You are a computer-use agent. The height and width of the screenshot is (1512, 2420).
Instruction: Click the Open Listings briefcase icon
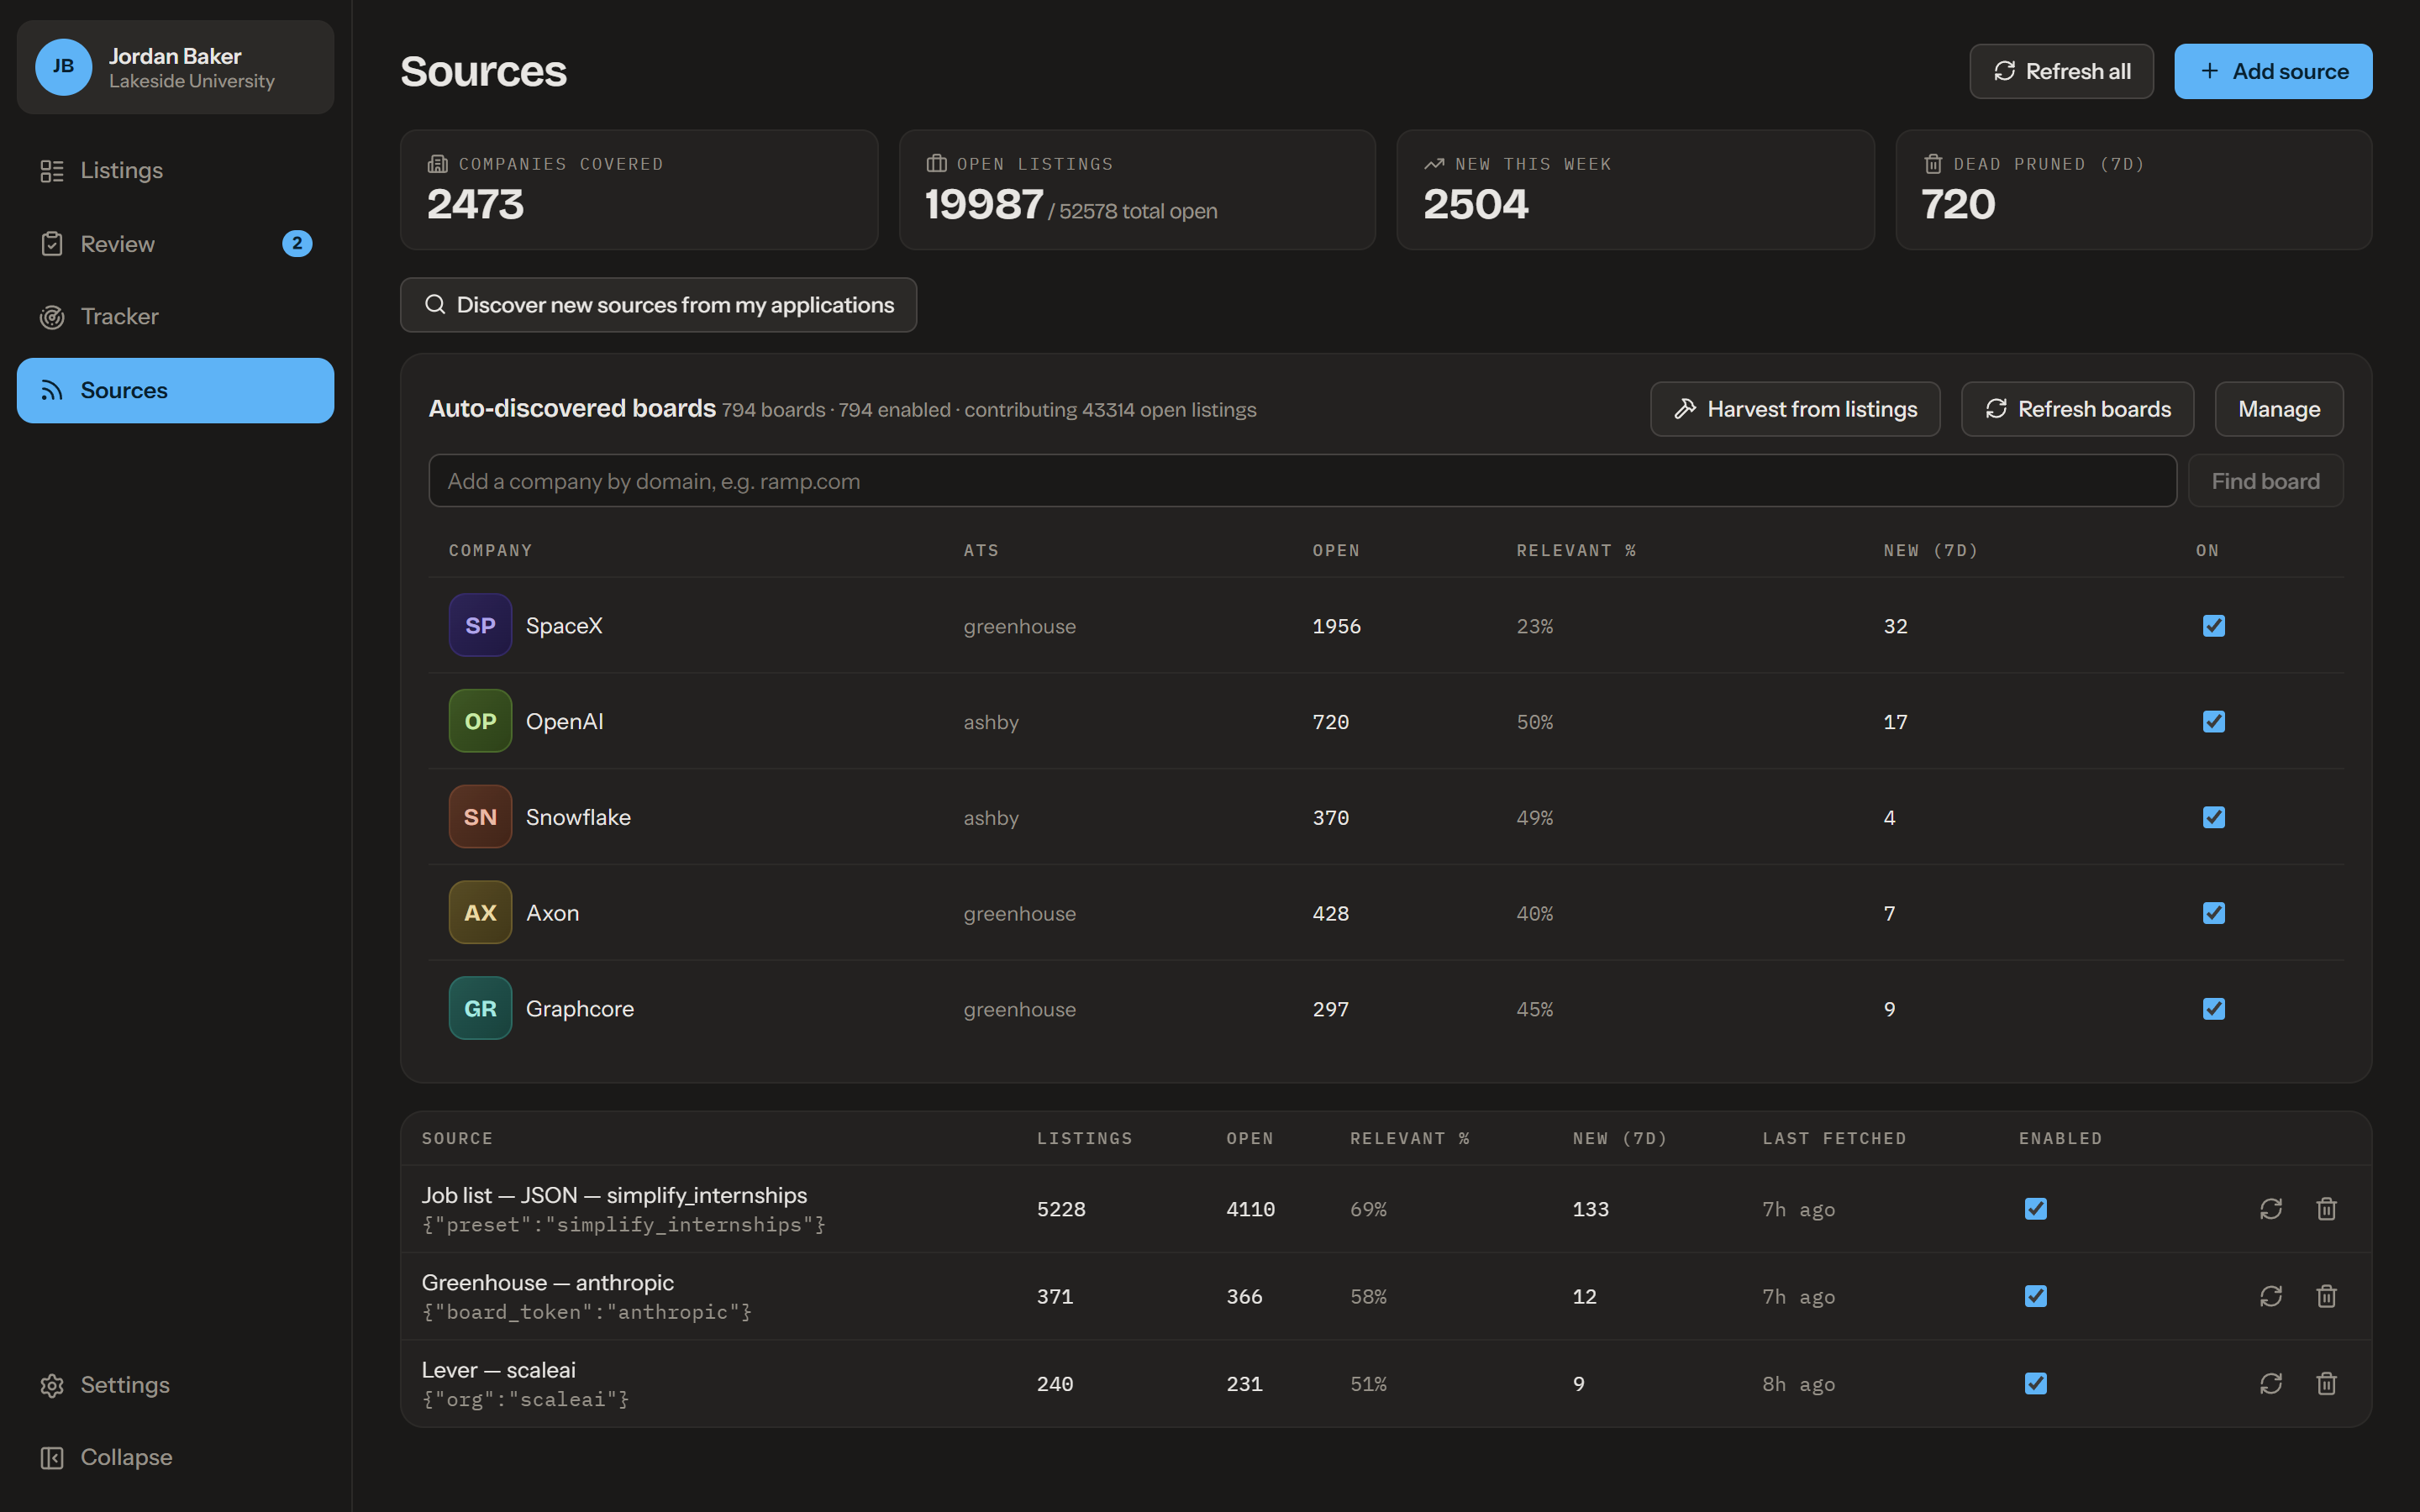936,164
